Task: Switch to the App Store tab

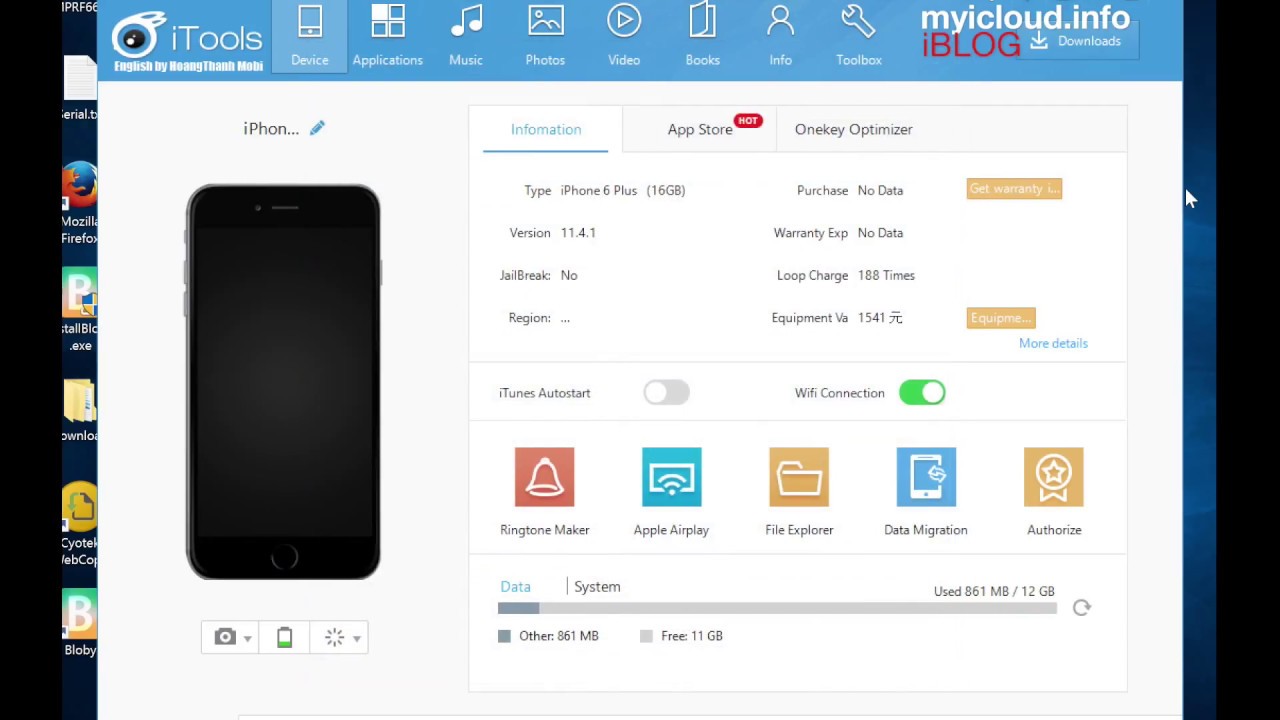Action: click(x=700, y=129)
